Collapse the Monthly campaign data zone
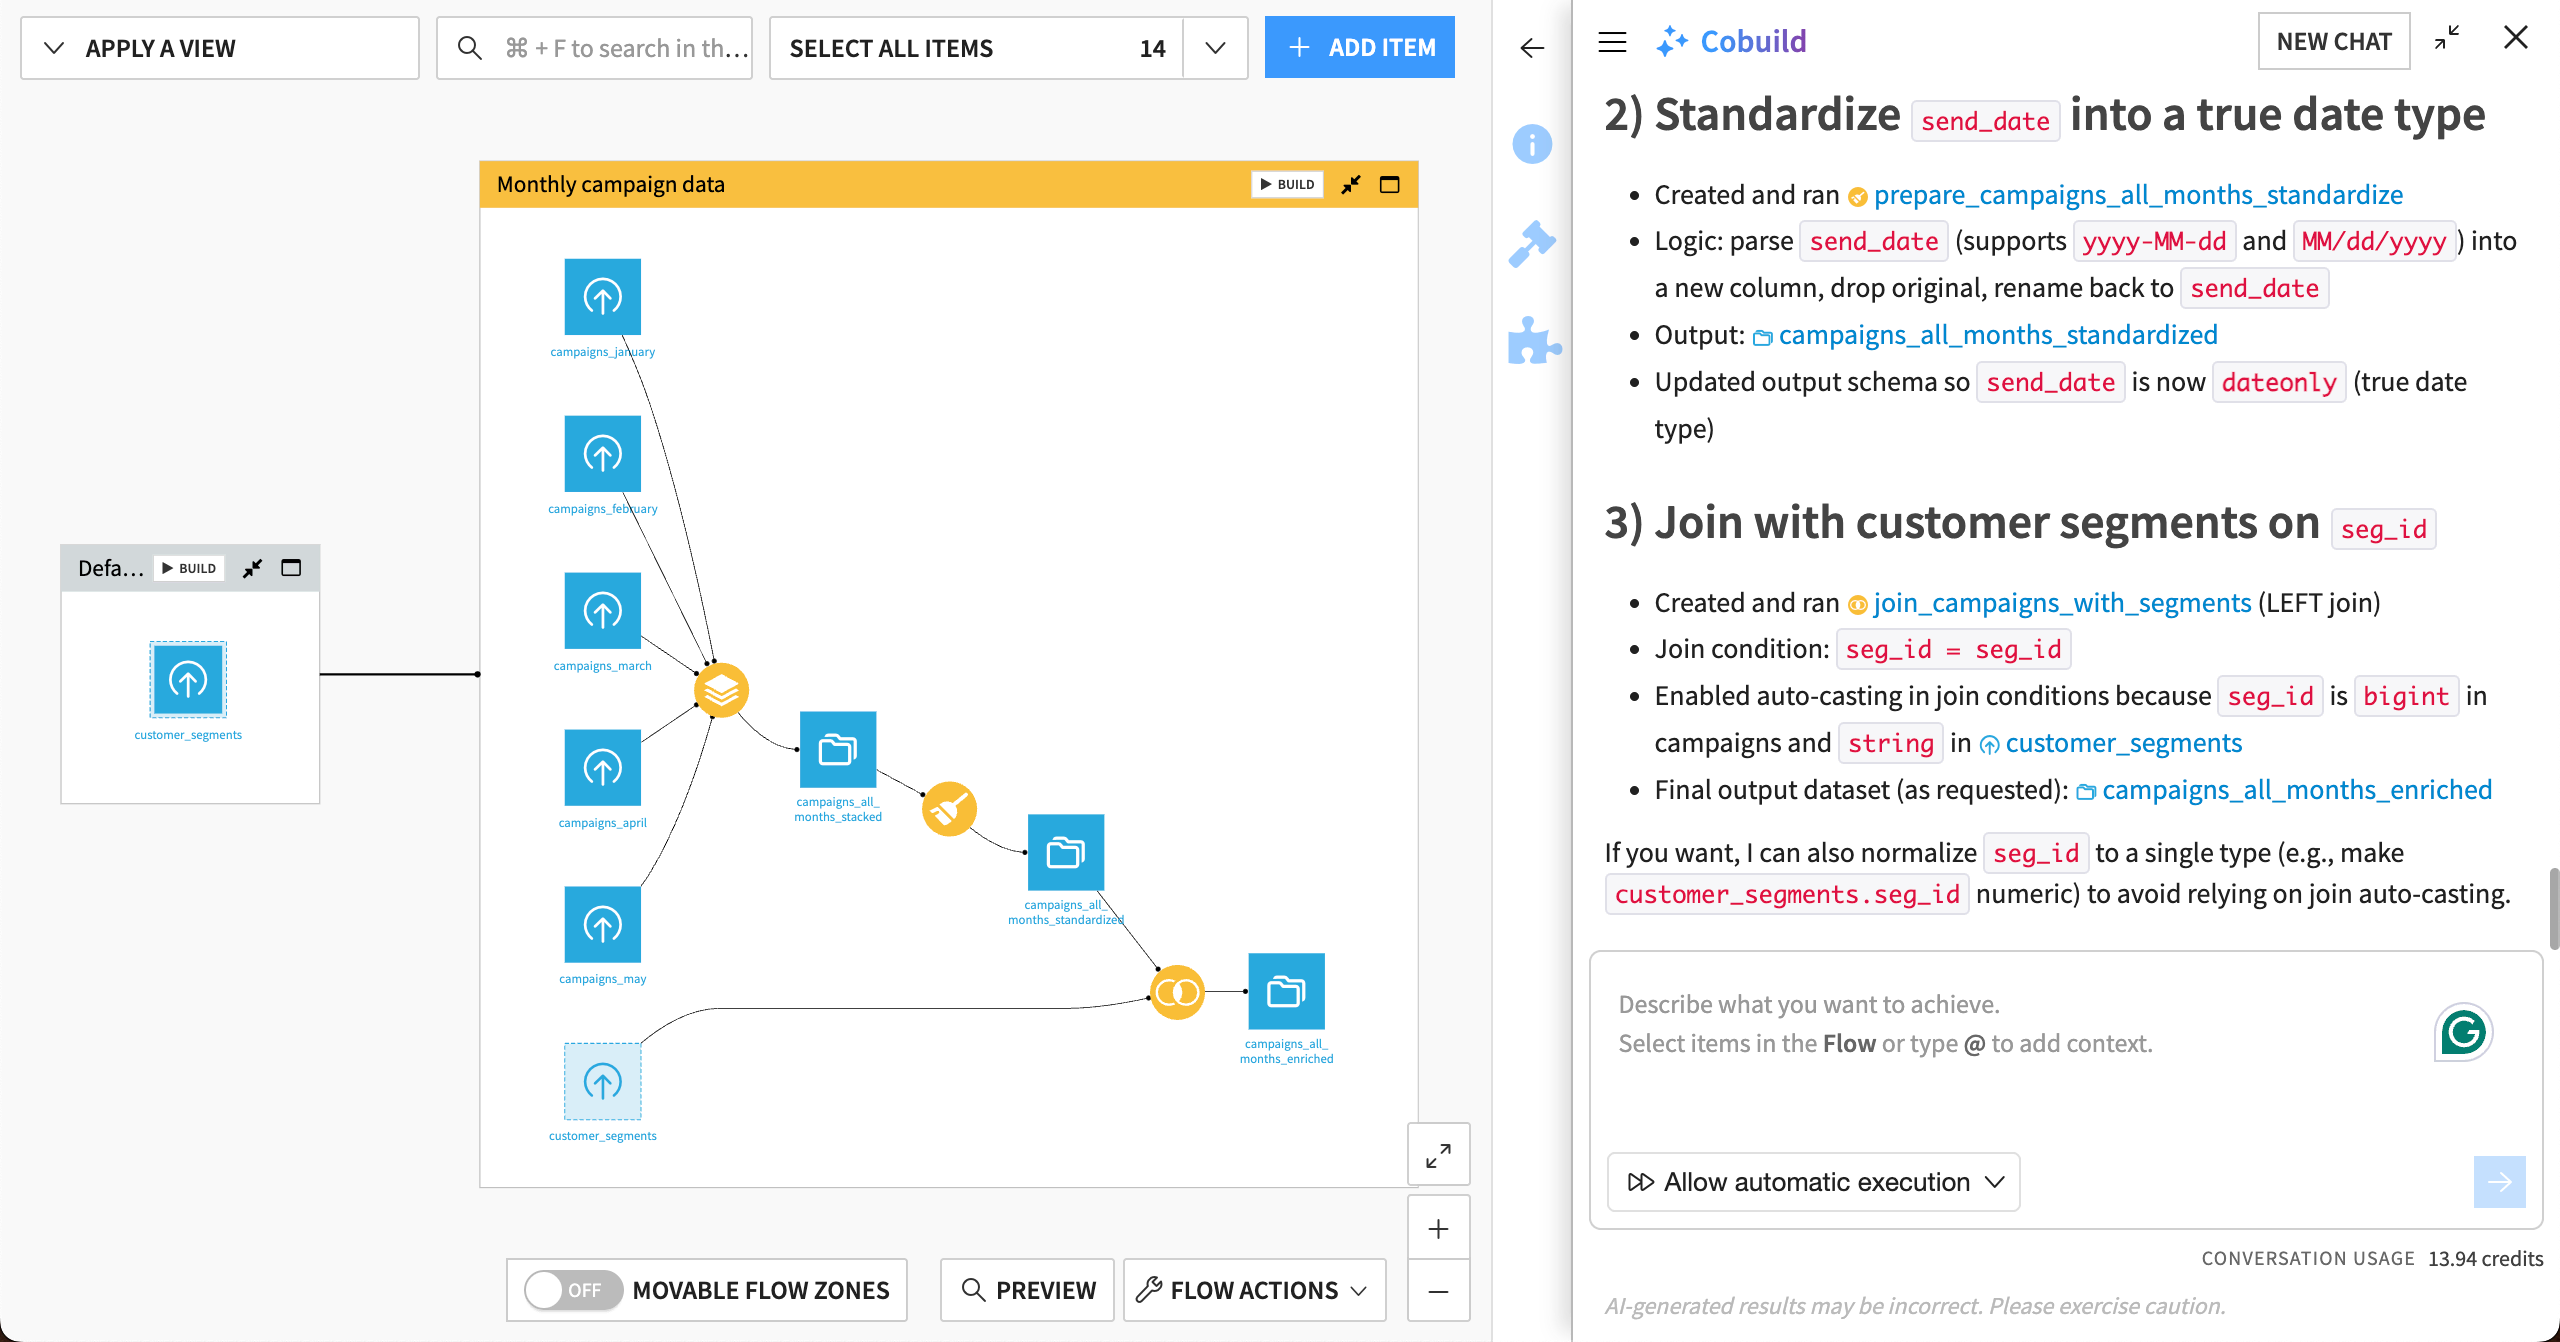Image resolution: width=2560 pixels, height=1342 pixels. [1351, 185]
